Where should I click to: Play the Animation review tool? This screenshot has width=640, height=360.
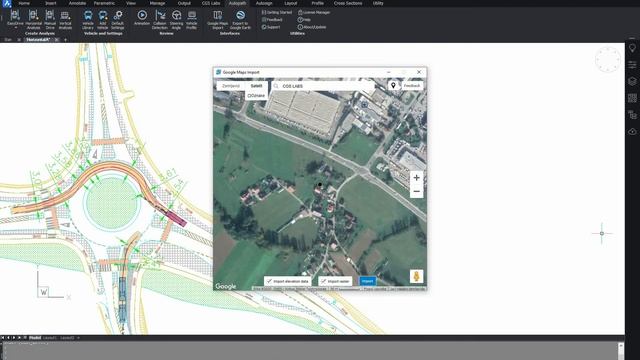(142, 18)
